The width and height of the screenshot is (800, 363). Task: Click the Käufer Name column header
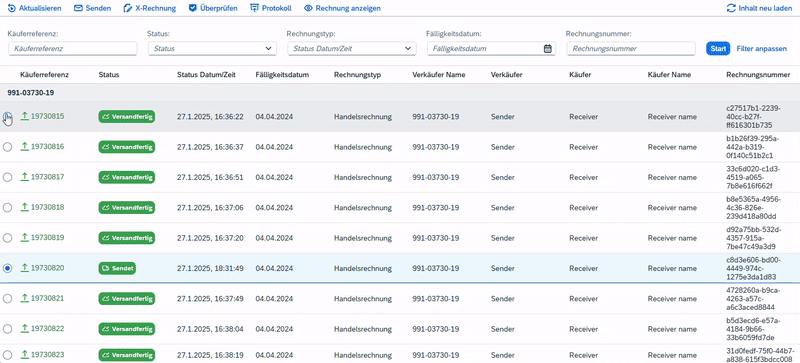pyautogui.click(x=669, y=75)
